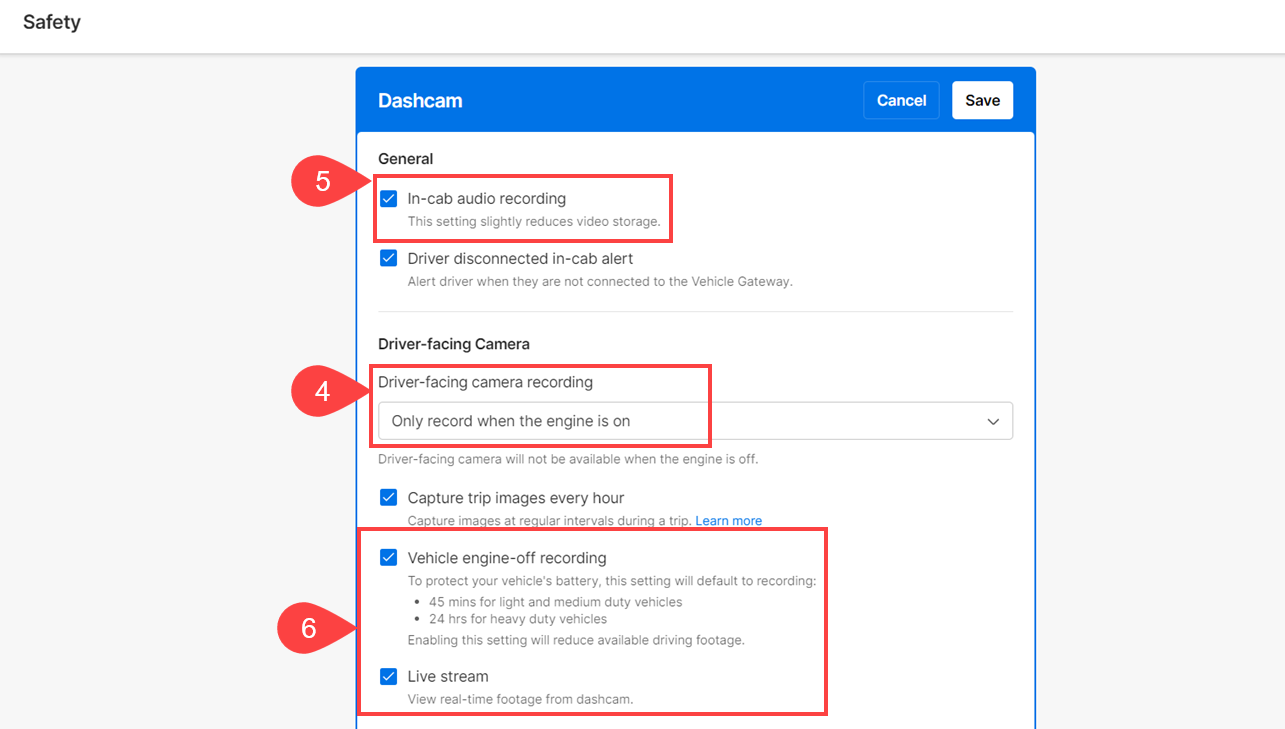The width and height of the screenshot is (1285, 729).
Task: Click the Safety page title
Action: point(52,22)
